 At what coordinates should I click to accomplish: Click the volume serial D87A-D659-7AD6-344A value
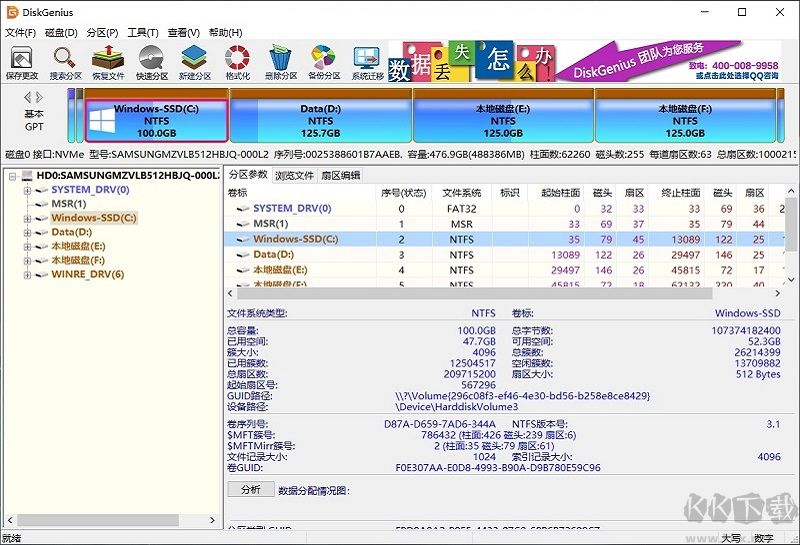click(x=440, y=424)
